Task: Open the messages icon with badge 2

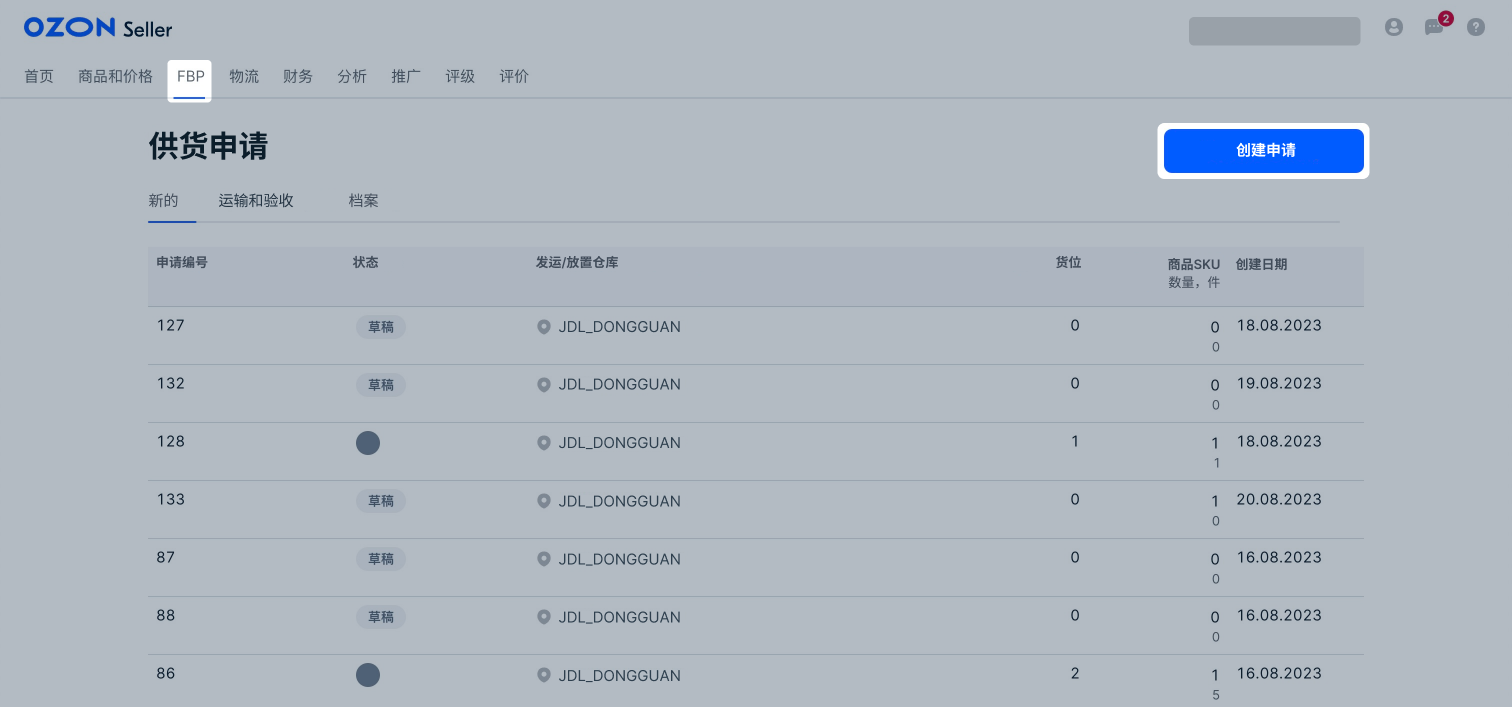Action: tap(1436, 27)
